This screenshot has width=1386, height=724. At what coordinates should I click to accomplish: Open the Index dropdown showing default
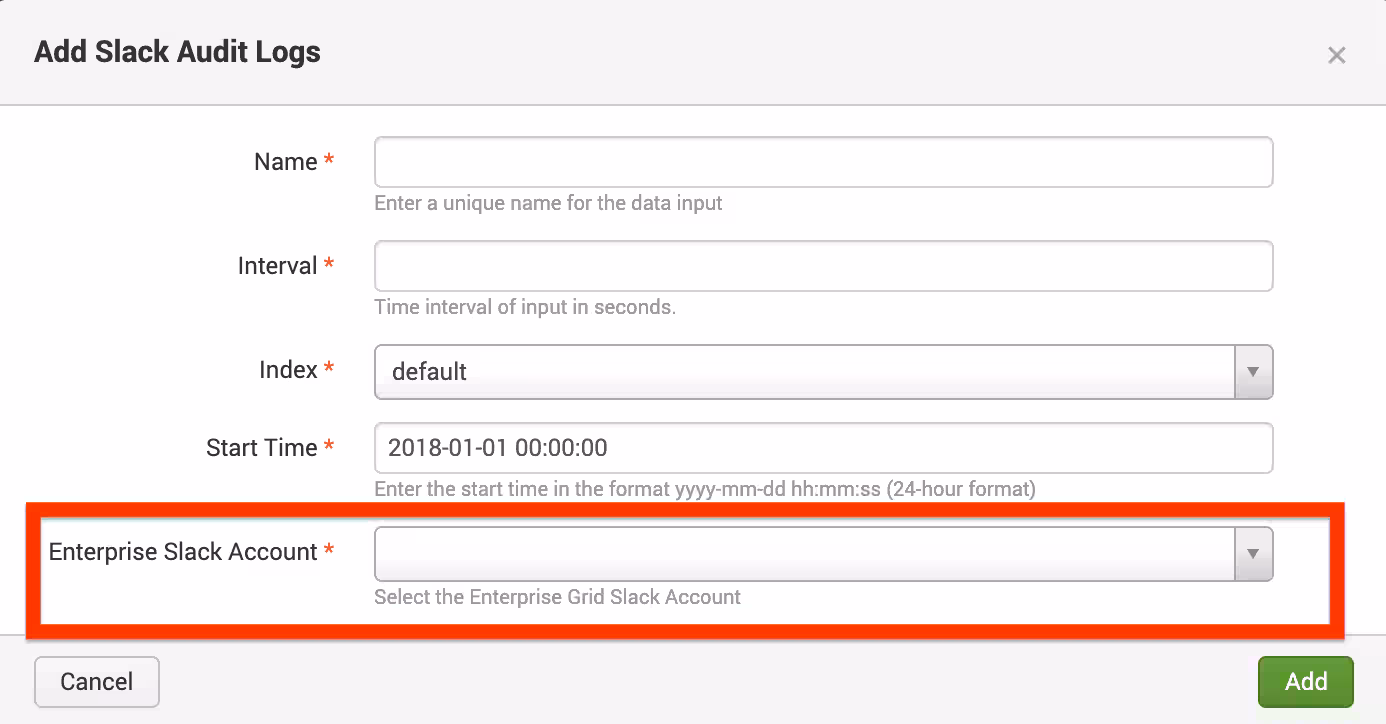(804, 372)
